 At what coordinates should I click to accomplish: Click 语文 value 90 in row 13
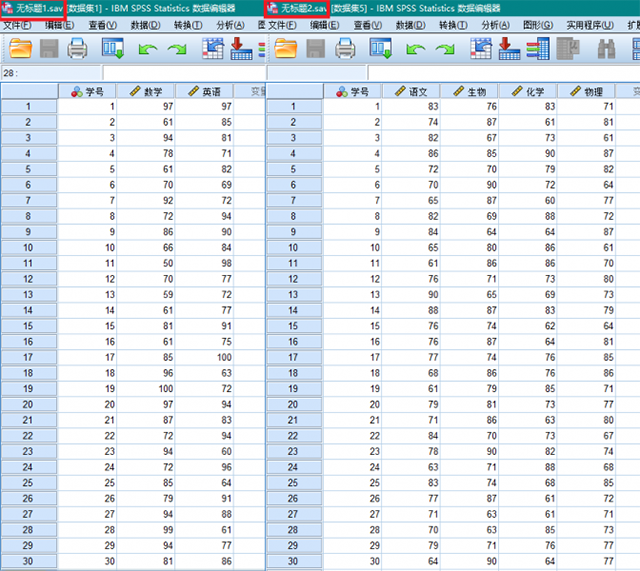(x=411, y=295)
